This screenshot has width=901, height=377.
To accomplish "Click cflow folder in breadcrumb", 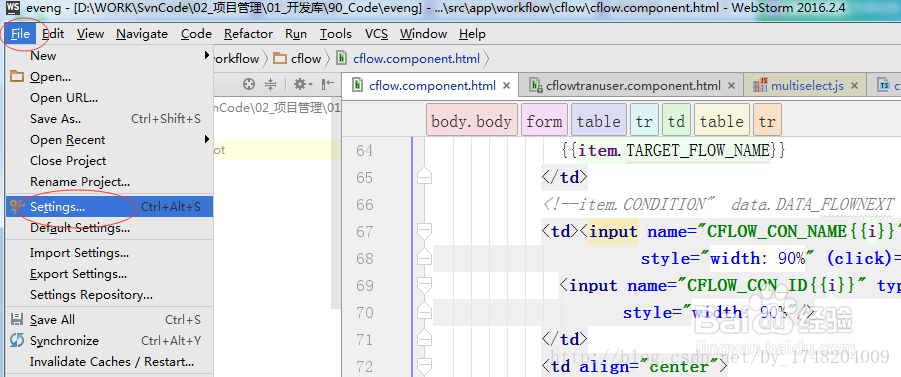I will (298, 59).
